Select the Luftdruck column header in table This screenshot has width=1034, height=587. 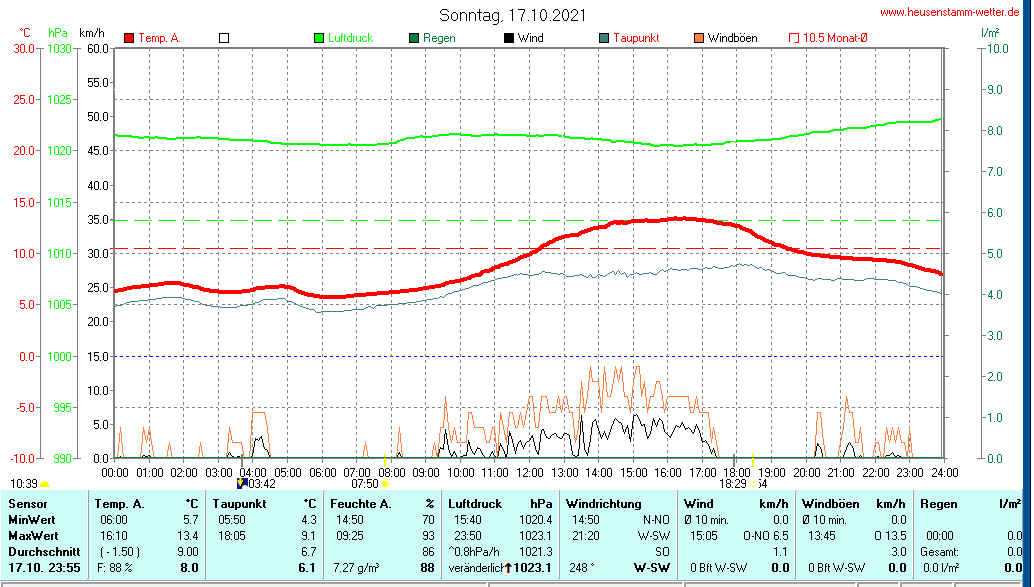pos(475,504)
